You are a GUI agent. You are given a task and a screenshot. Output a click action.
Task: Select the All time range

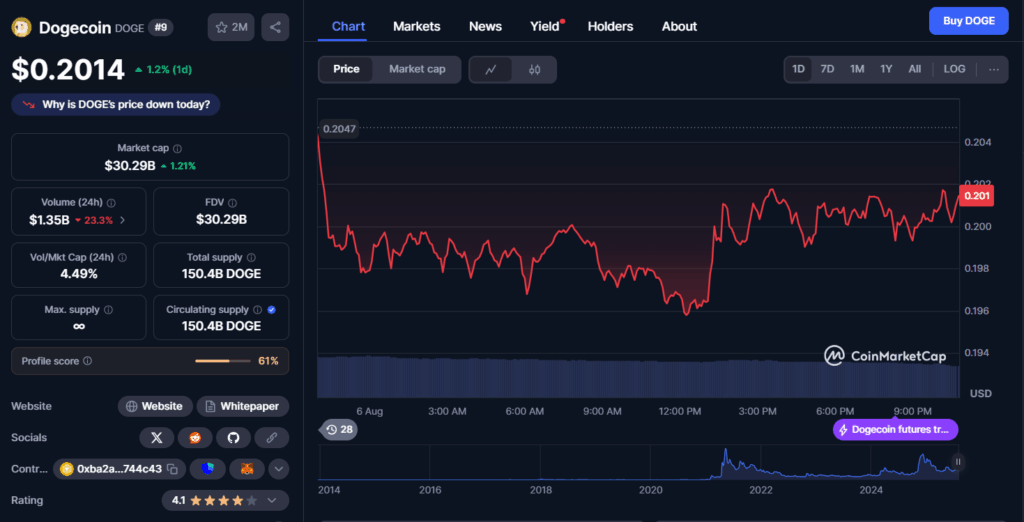[x=915, y=69]
